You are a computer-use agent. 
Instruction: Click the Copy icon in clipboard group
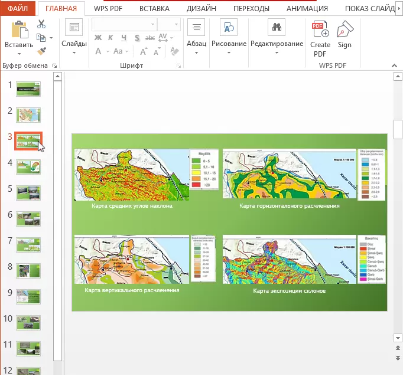[x=41, y=38]
